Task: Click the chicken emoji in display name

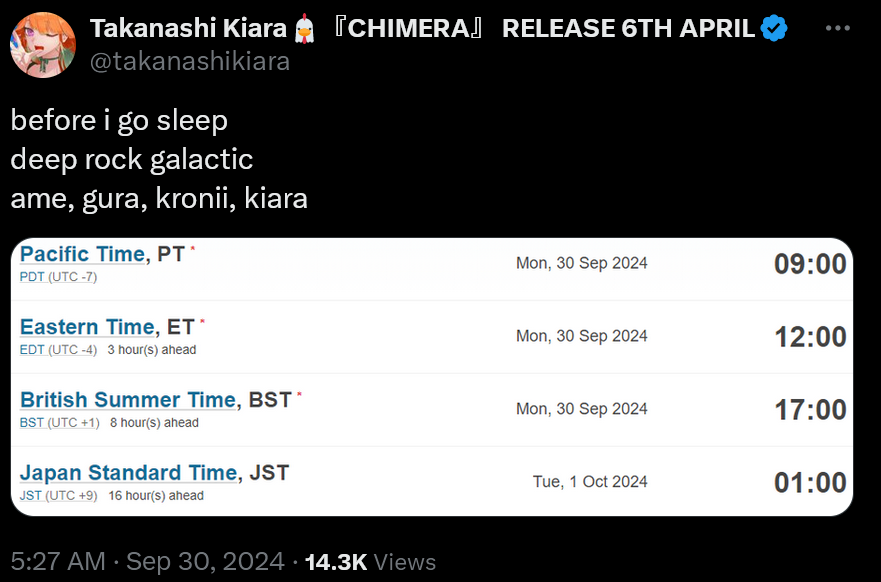Action: pyautogui.click(x=305, y=29)
